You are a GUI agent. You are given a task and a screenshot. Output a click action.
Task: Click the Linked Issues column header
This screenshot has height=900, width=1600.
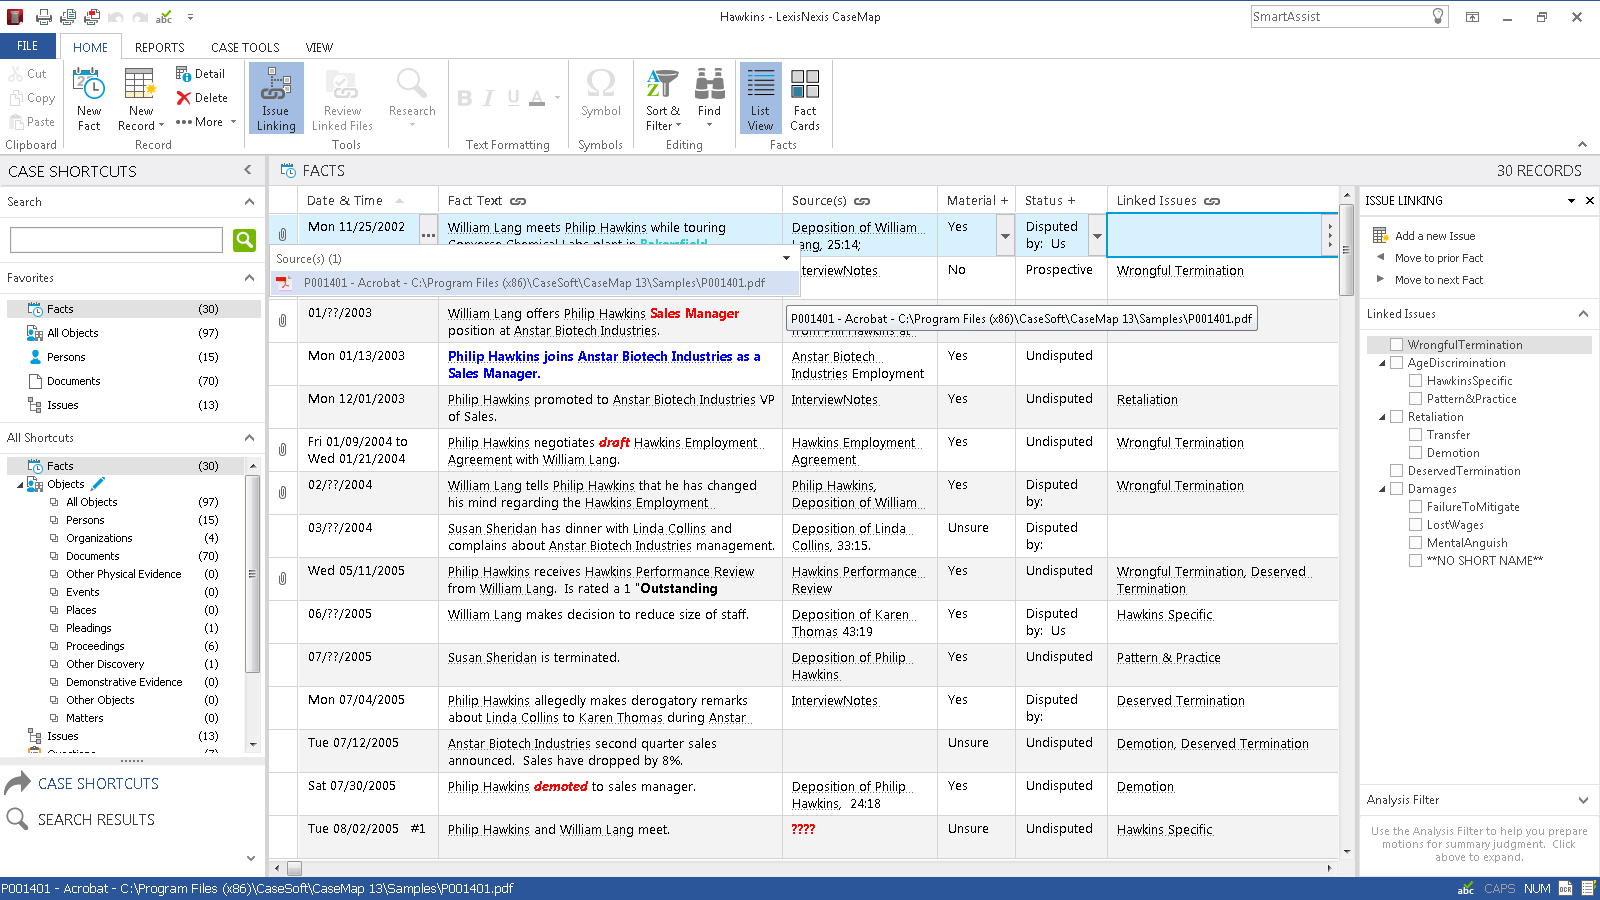point(1222,200)
